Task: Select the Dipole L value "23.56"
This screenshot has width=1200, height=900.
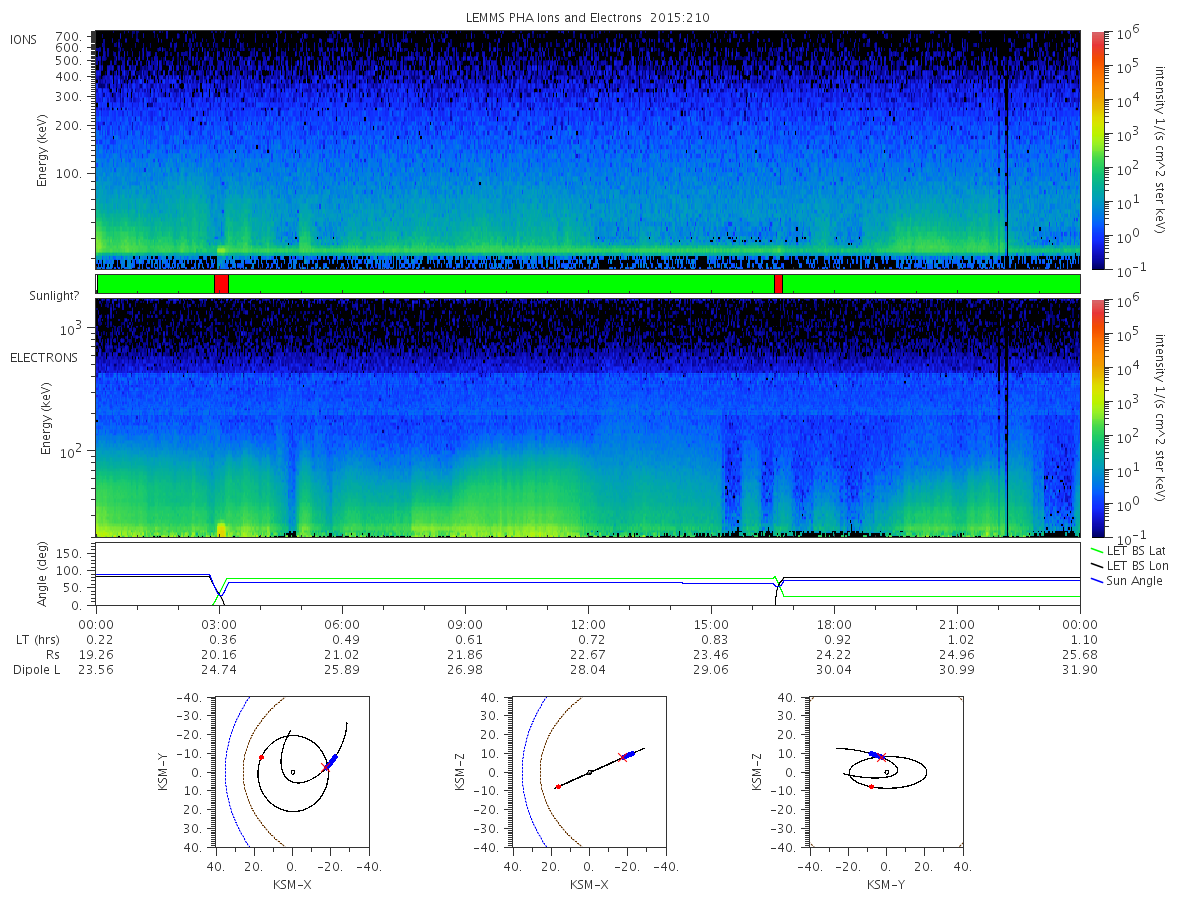Action: click(96, 669)
